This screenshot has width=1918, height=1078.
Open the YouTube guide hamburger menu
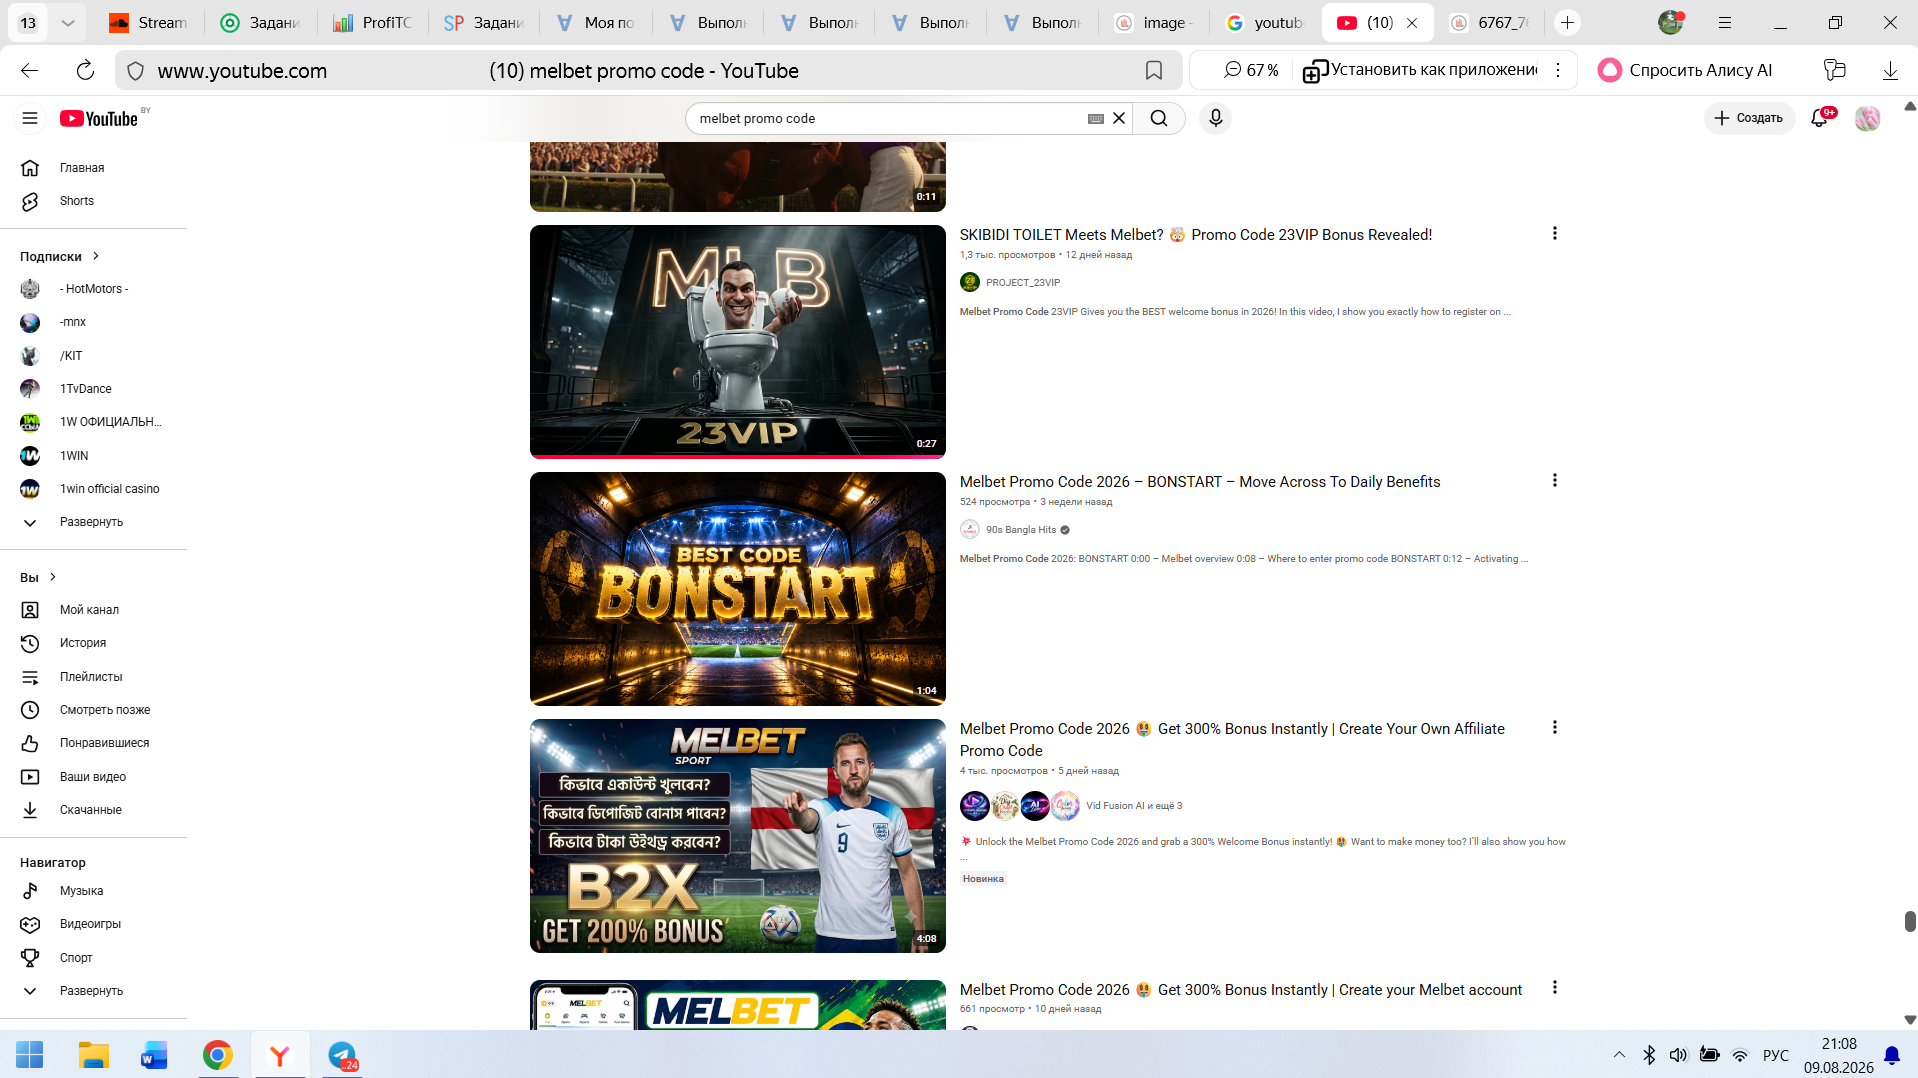point(30,118)
